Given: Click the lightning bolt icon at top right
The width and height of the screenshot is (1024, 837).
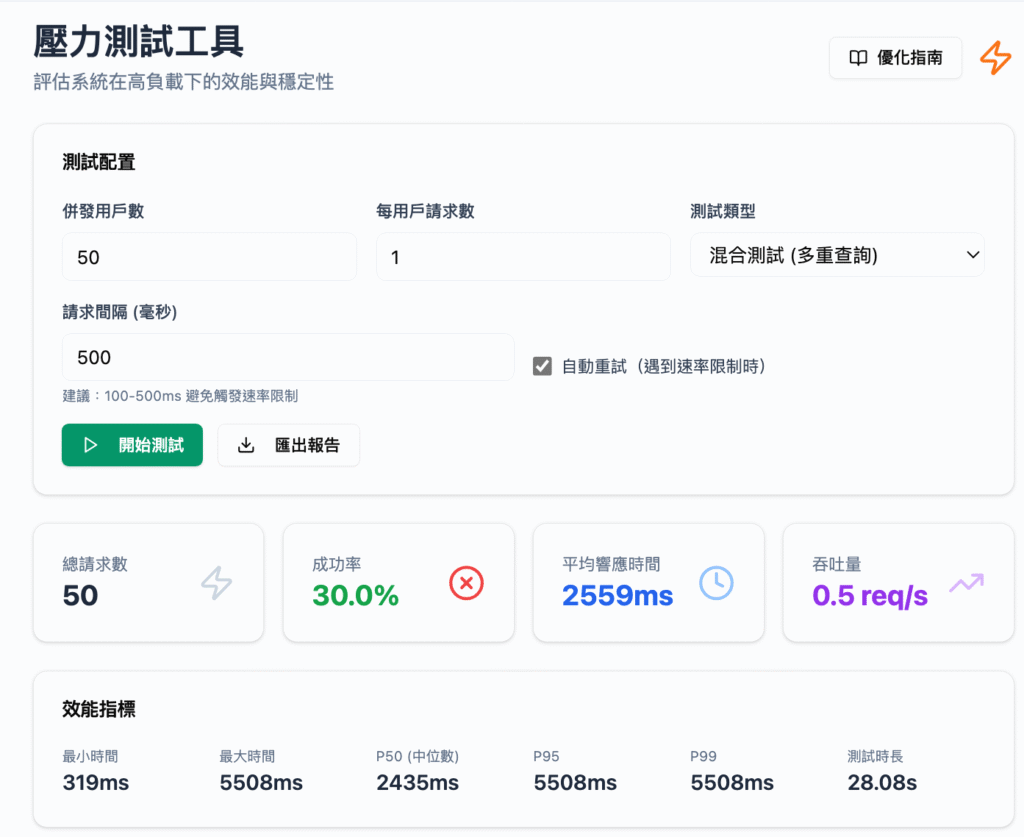Looking at the screenshot, I should tap(995, 58).
